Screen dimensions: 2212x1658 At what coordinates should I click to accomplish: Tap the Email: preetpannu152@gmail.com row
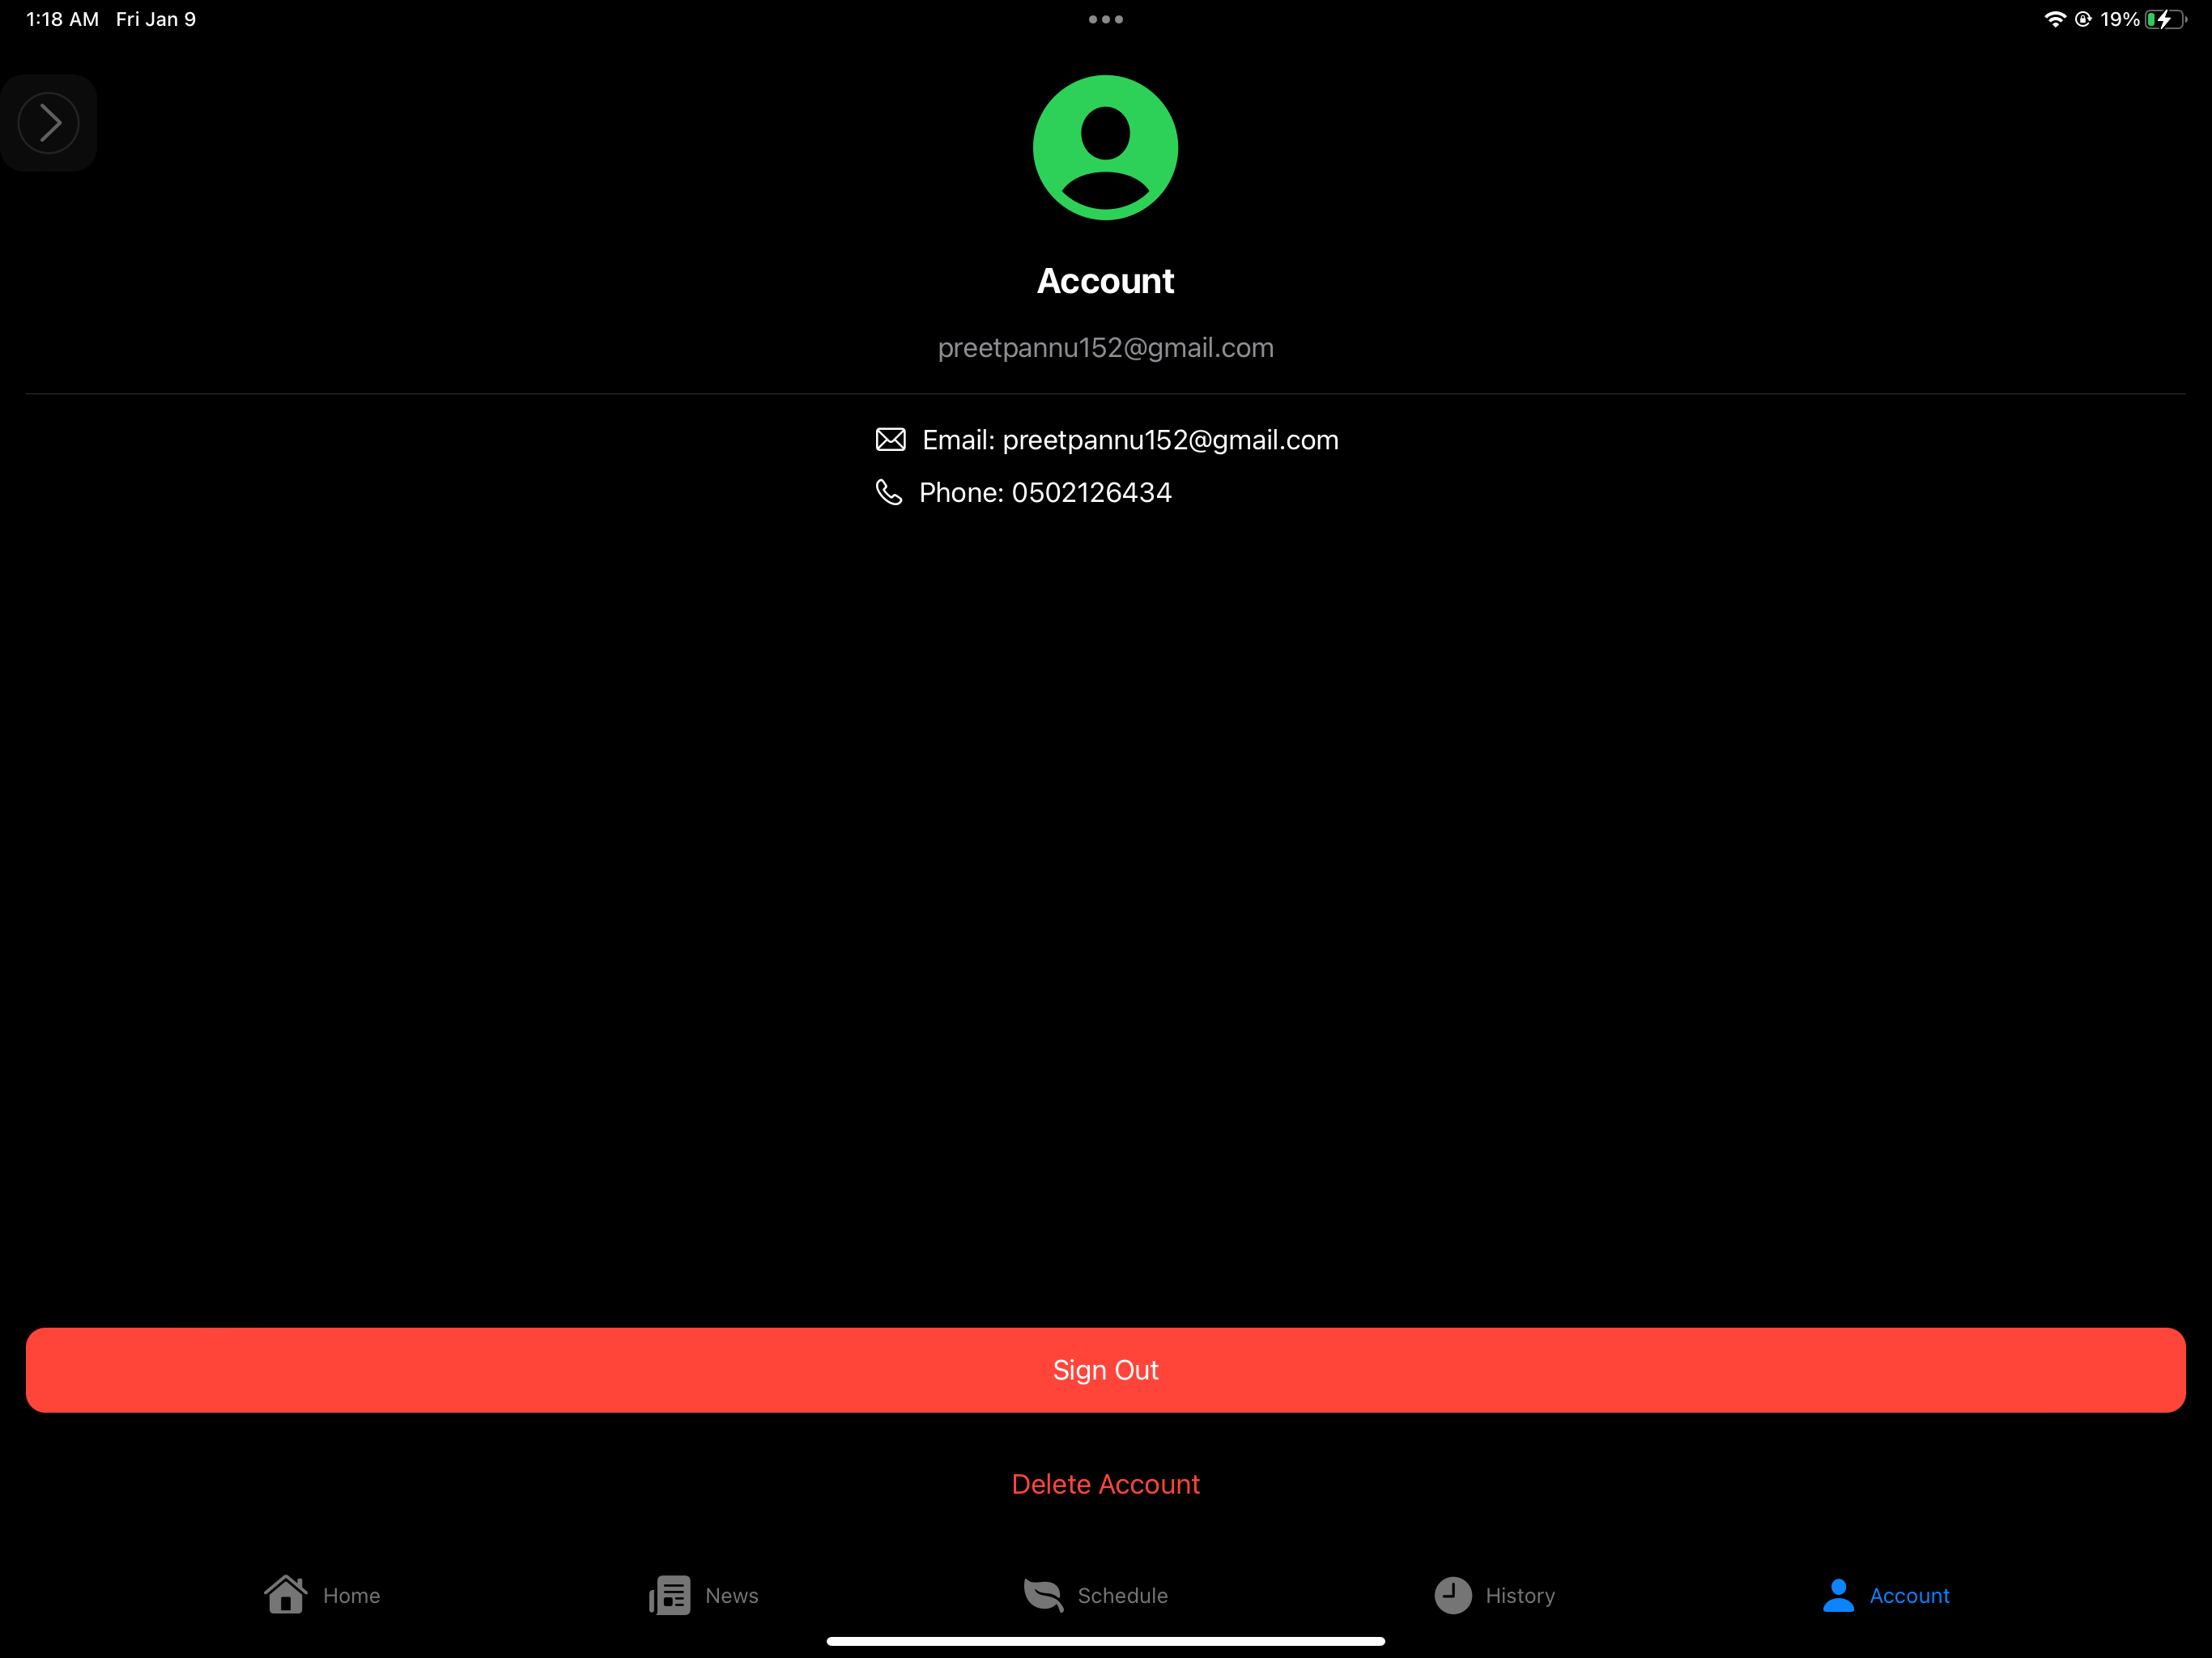point(1106,440)
